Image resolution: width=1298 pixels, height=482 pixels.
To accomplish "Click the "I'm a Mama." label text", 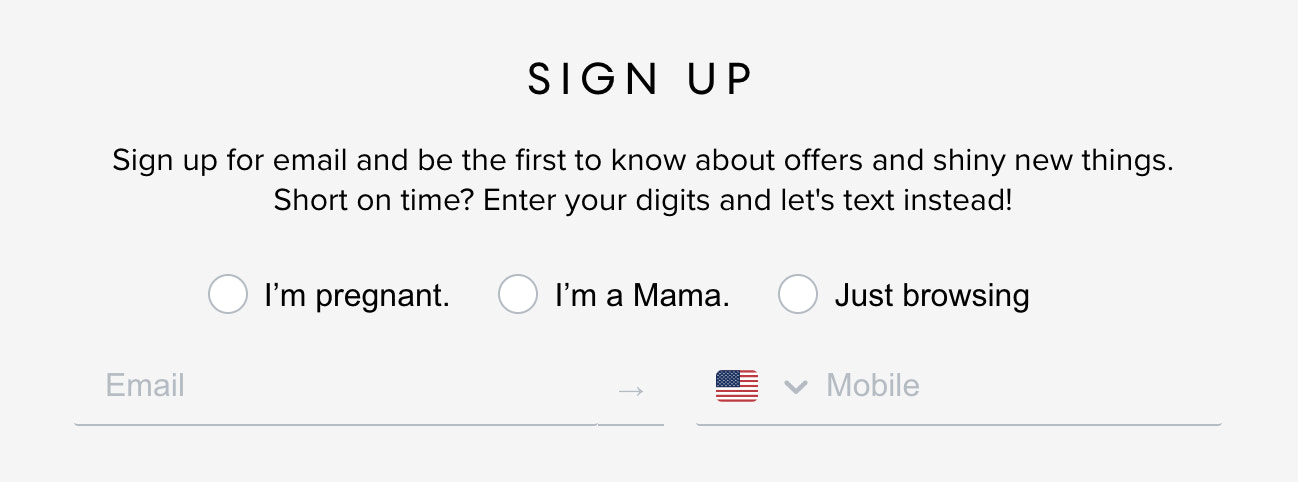I will coord(642,296).
